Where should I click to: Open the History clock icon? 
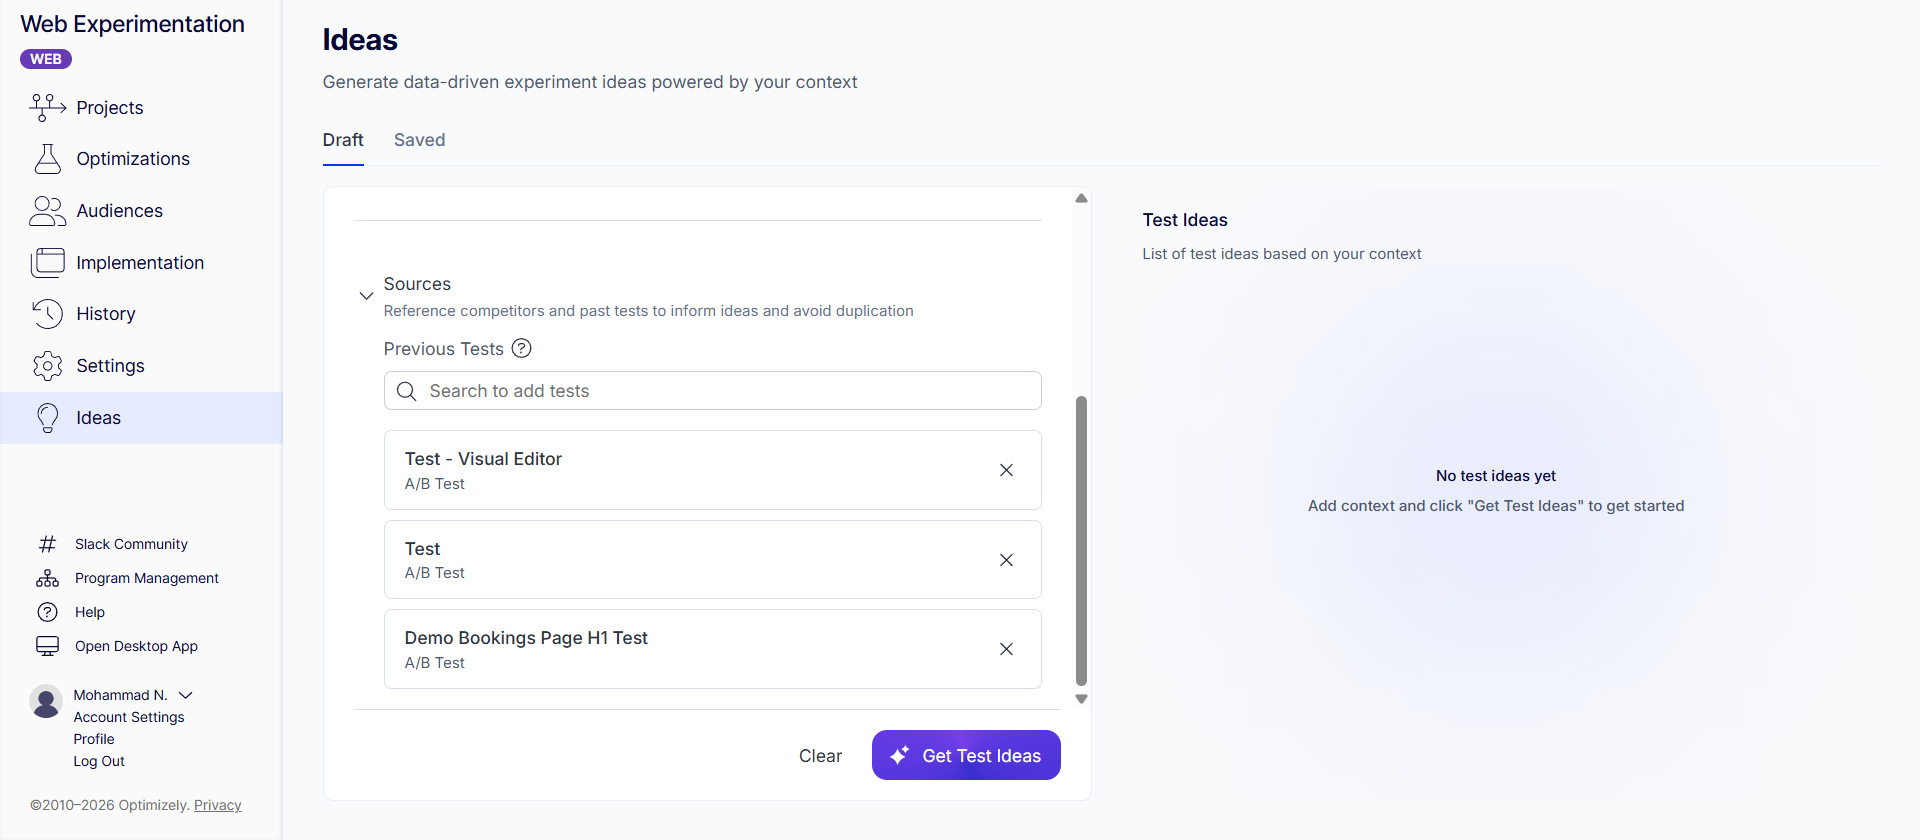coord(48,314)
